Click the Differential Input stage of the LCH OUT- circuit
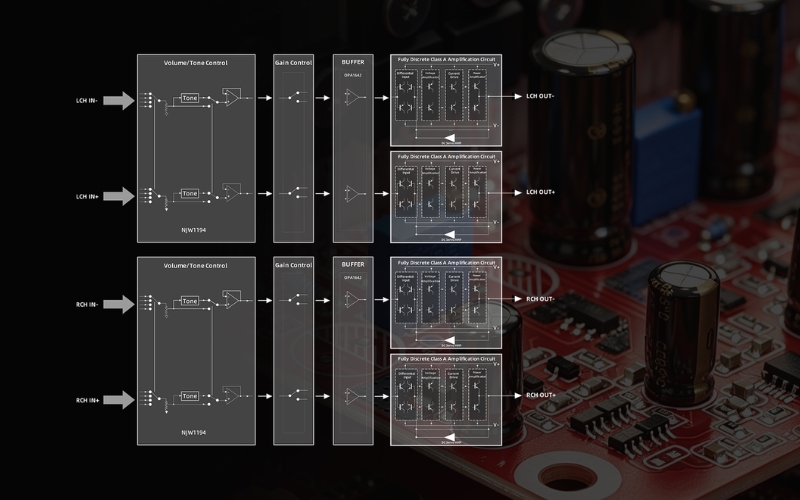The image size is (800, 500). [406, 95]
